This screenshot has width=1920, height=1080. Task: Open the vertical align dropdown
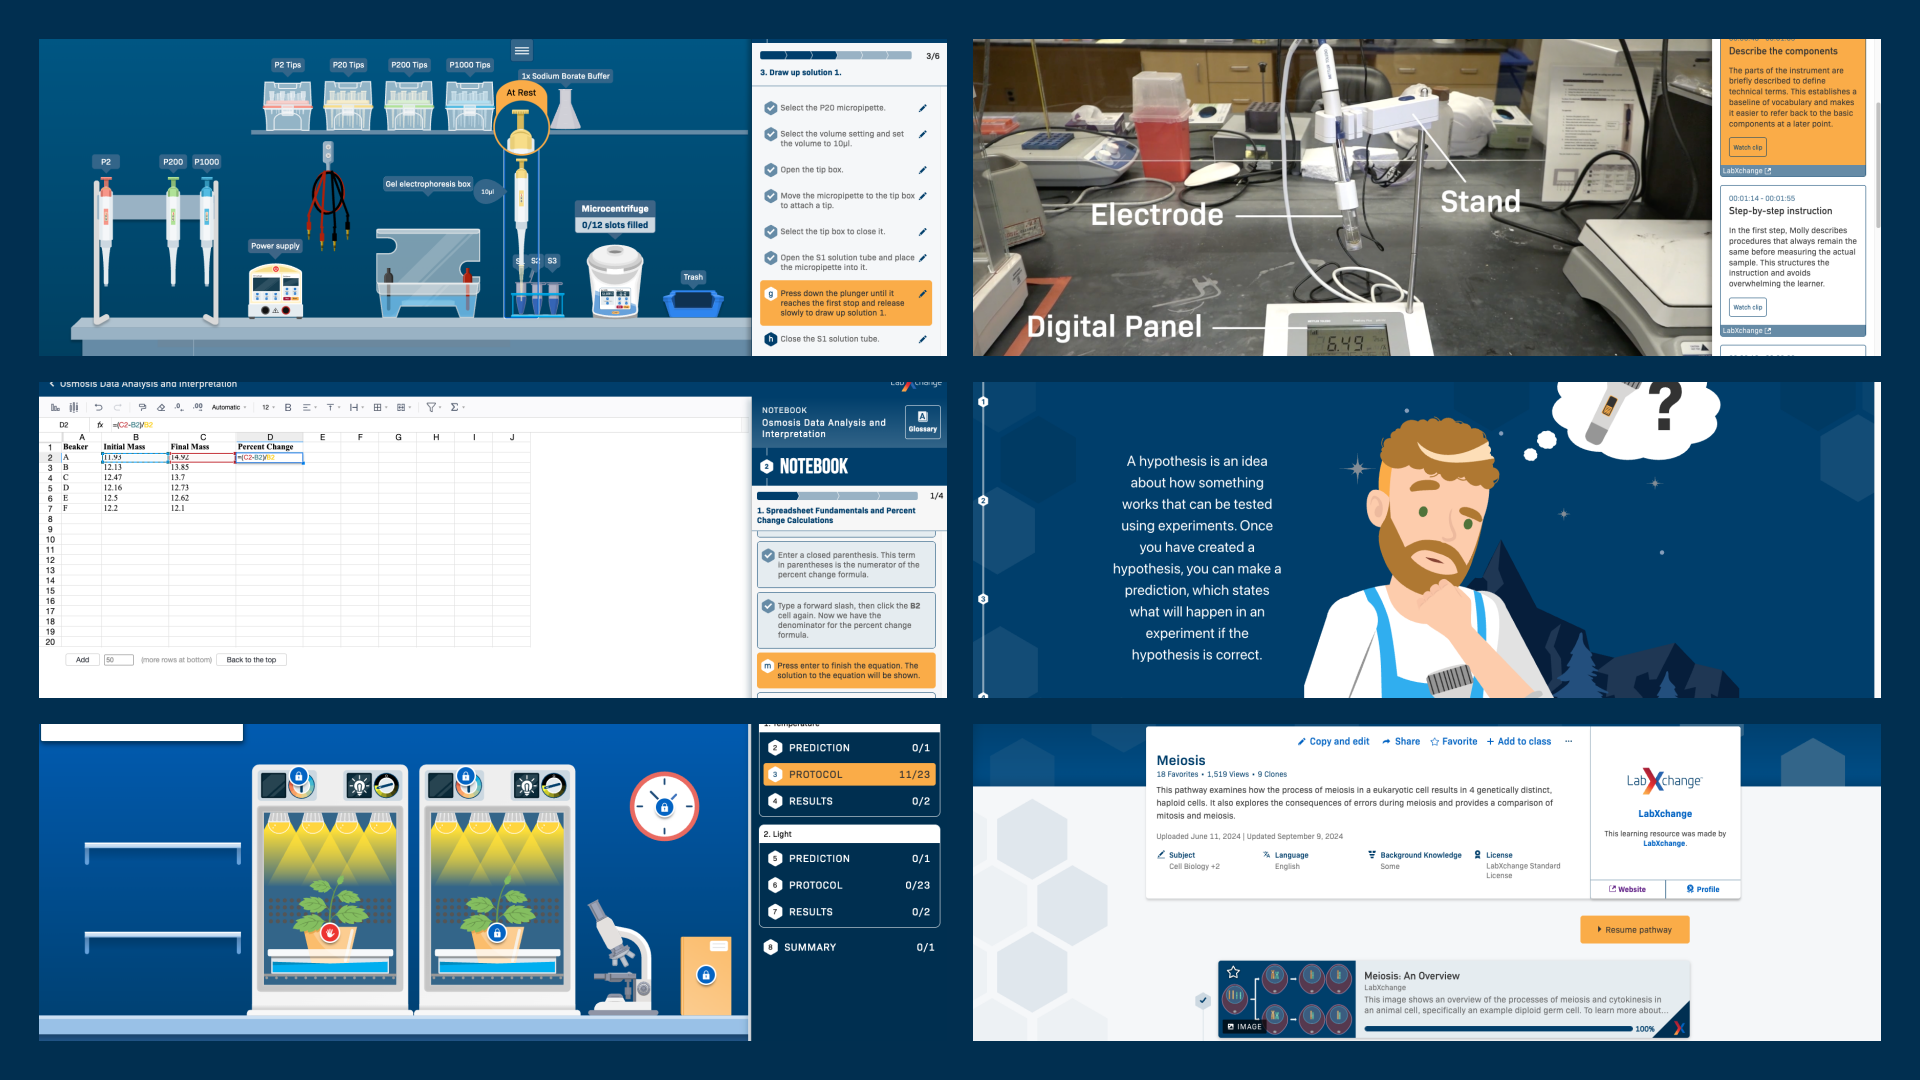point(334,407)
